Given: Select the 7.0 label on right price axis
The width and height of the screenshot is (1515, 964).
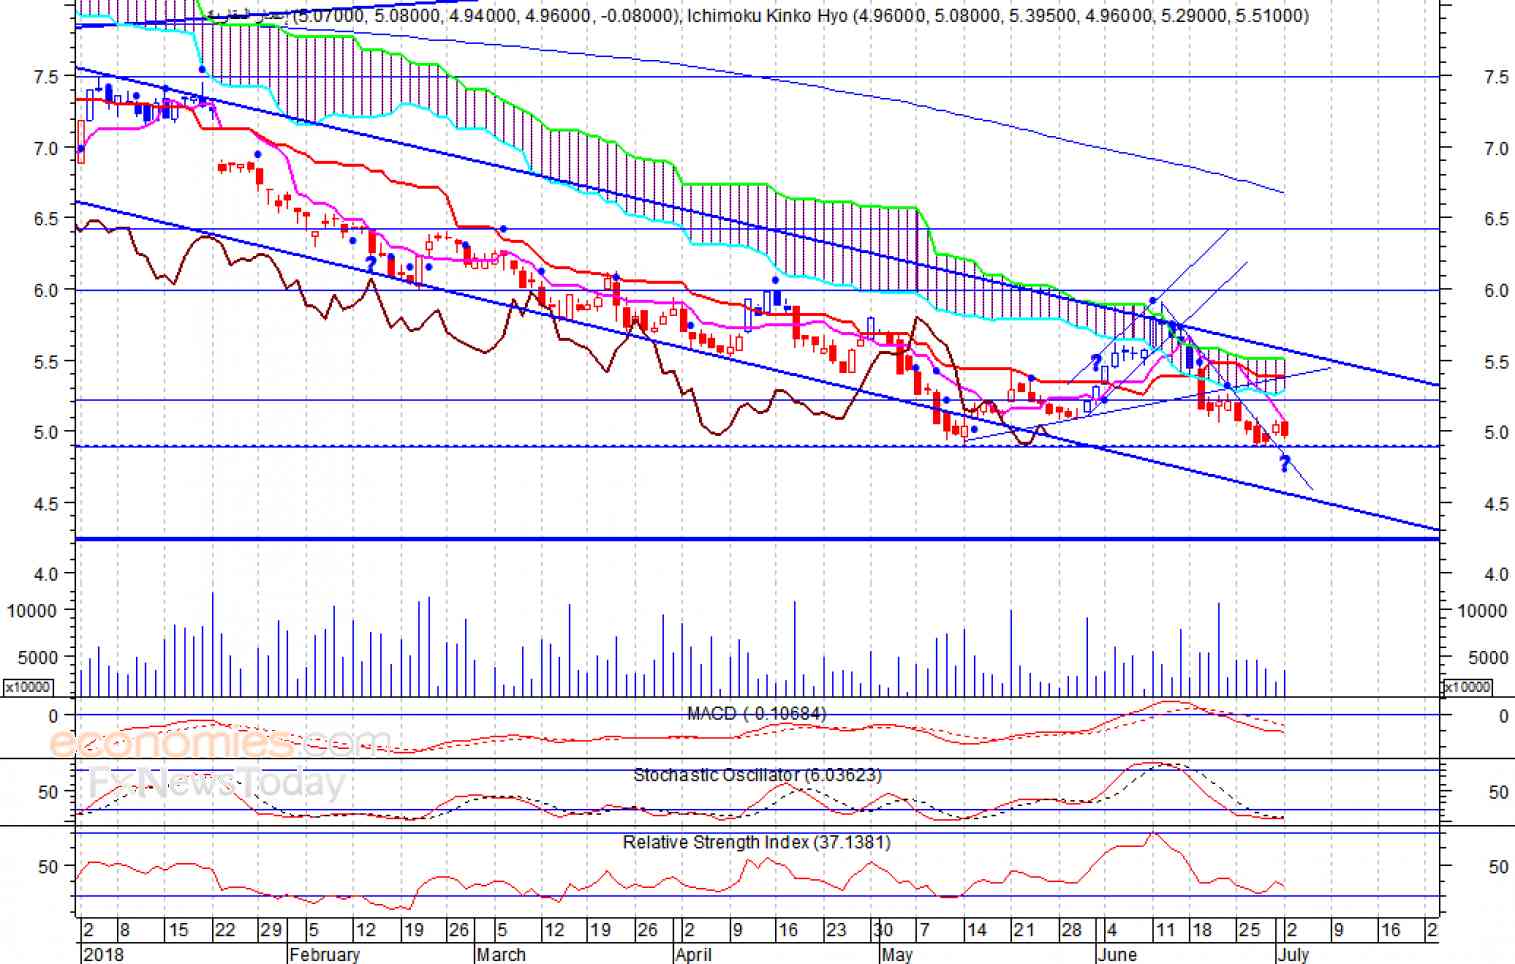Looking at the screenshot, I should click(x=1496, y=149).
